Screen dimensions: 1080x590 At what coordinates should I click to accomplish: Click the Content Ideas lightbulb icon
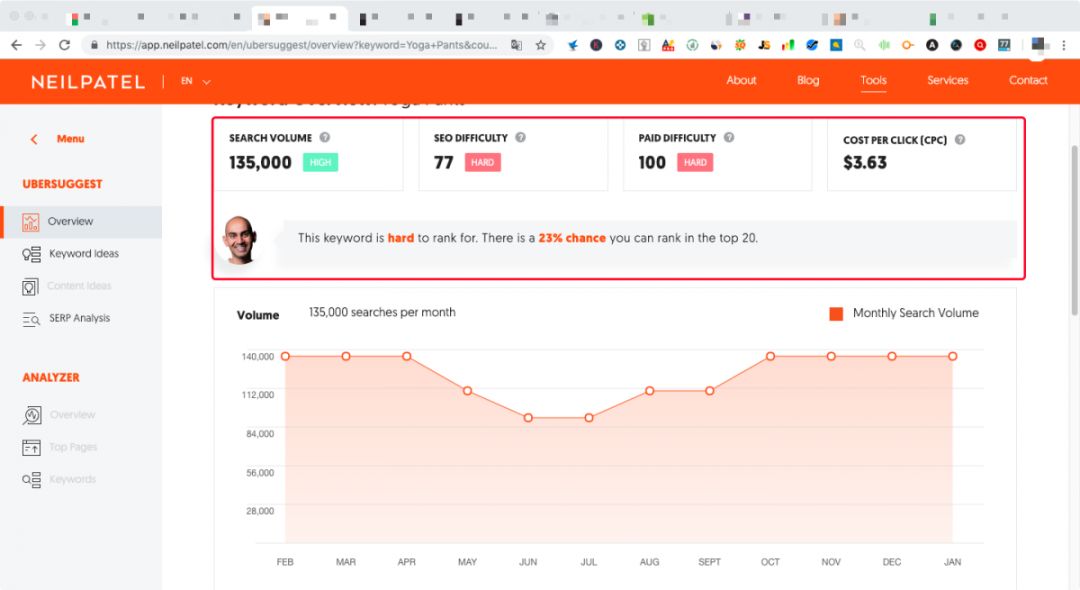coord(30,286)
